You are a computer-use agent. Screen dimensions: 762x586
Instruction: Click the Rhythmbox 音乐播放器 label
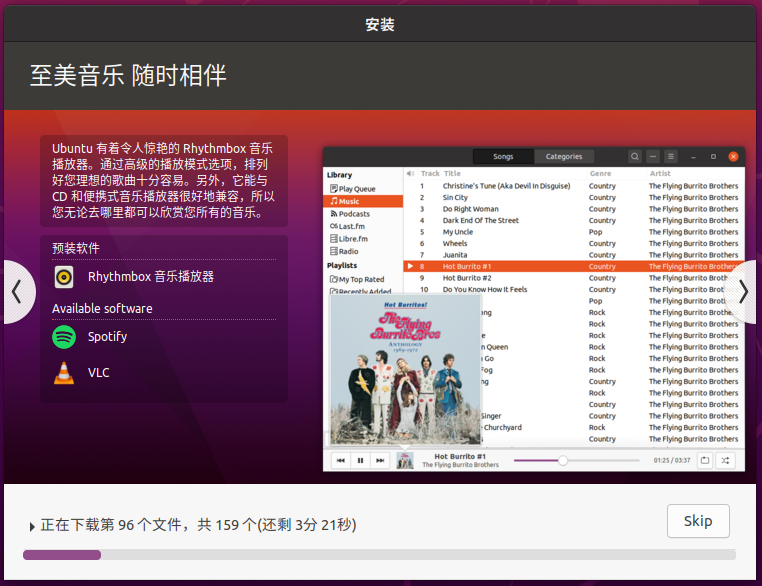coord(151,276)
